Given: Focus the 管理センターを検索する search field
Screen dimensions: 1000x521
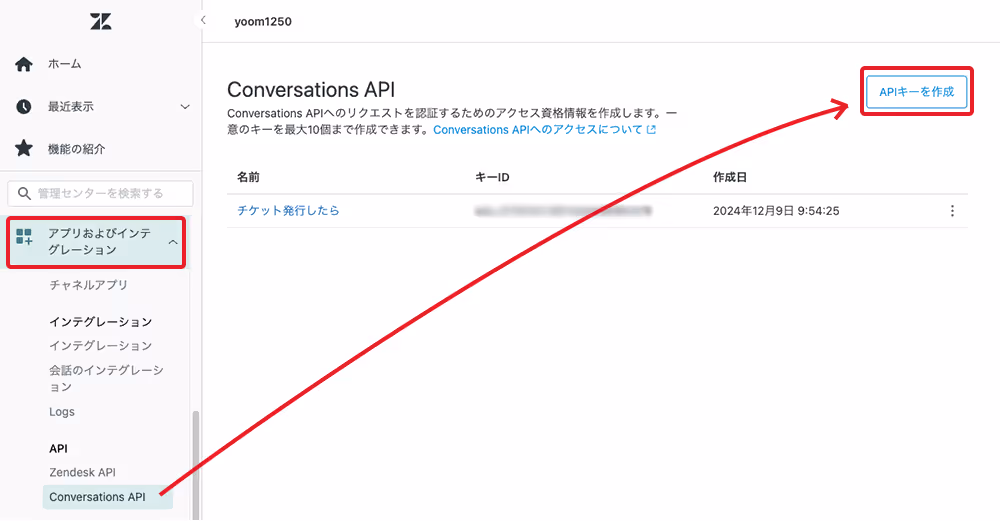Looking at the screenshot, I should (100, 193).
